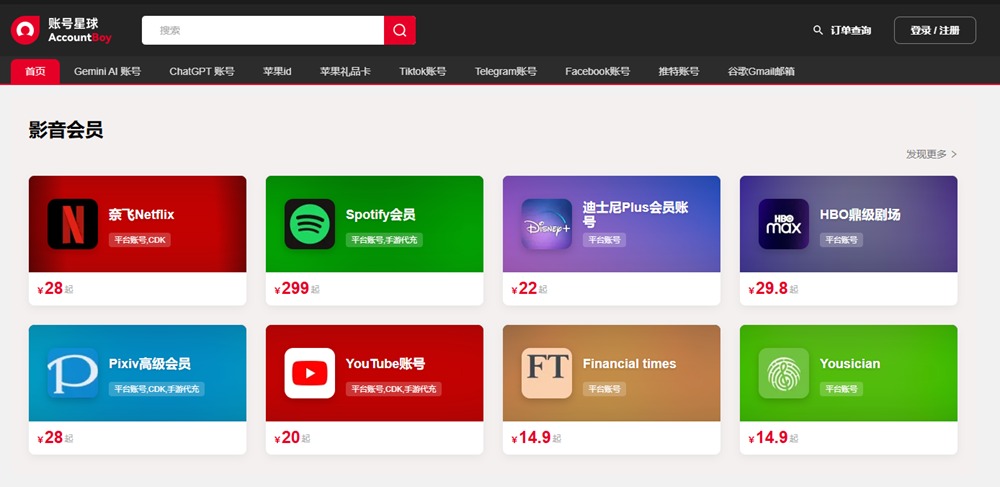Click the 影音会员 section heading
Image resolution: width=1000 pixels, height=487 pixels.
tap(66, 129)
